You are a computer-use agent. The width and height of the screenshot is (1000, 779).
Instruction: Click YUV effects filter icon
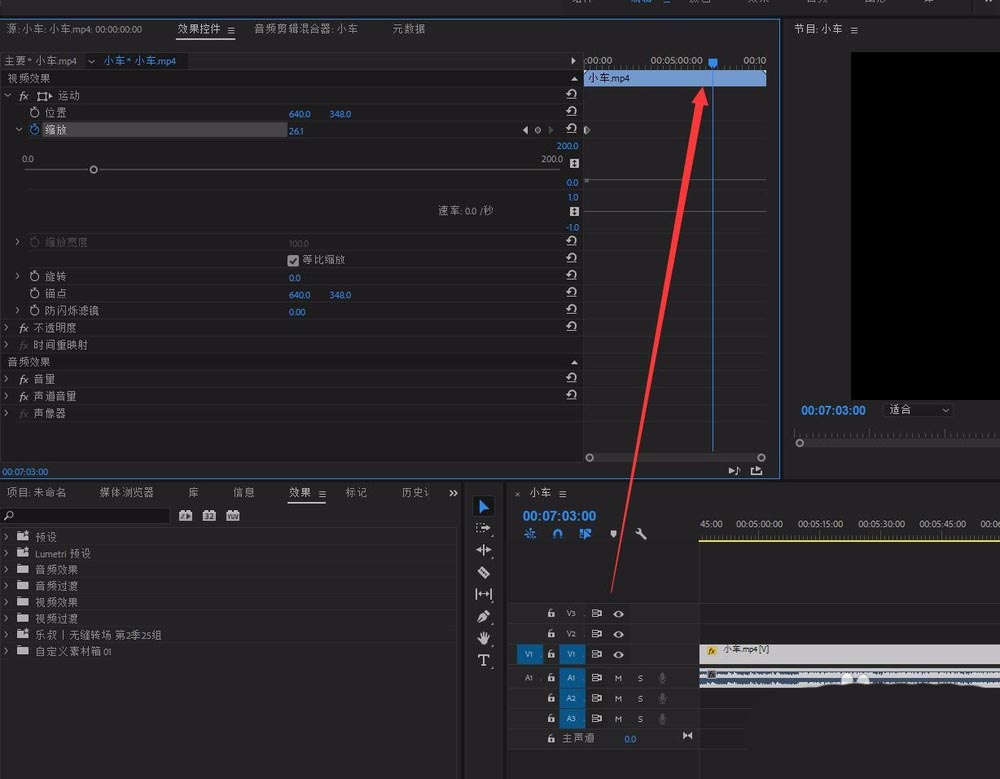[233, 516]
